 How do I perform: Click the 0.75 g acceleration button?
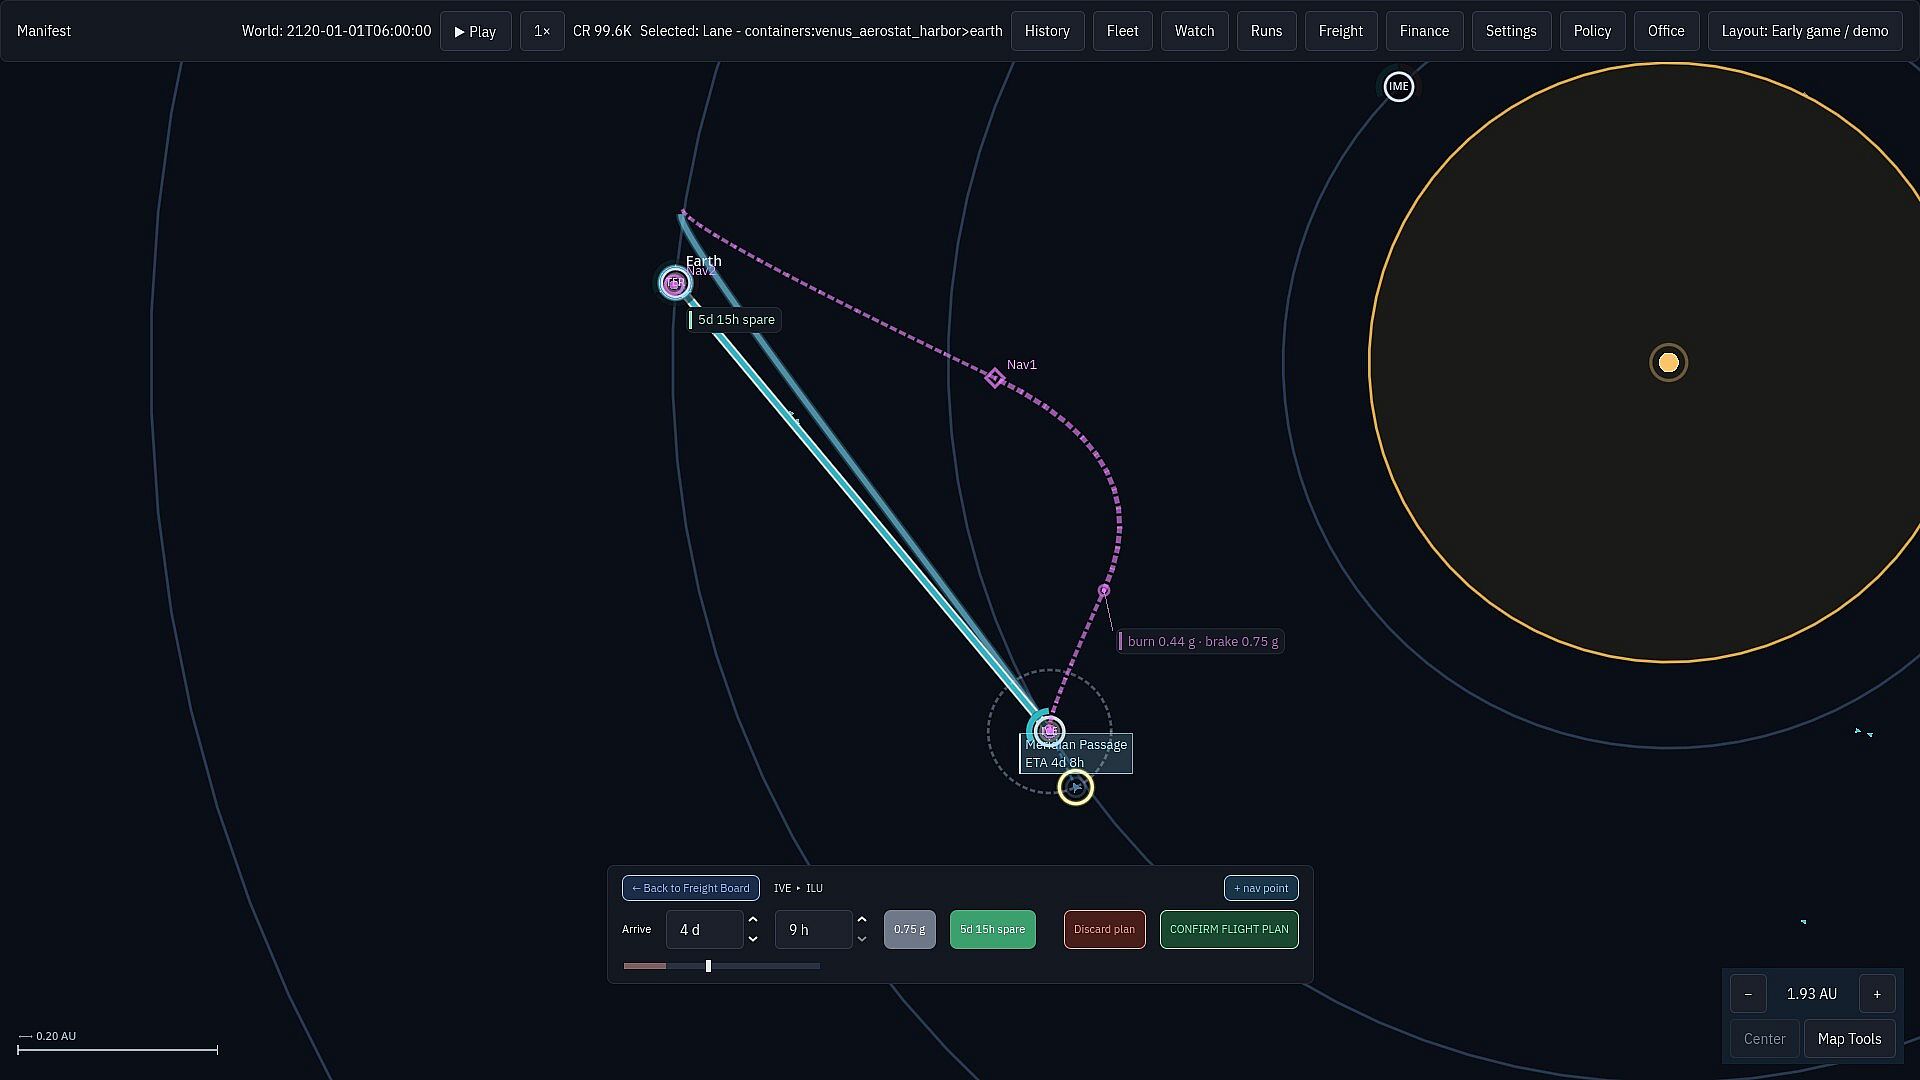pyautogui.click(x=909, y=930)
